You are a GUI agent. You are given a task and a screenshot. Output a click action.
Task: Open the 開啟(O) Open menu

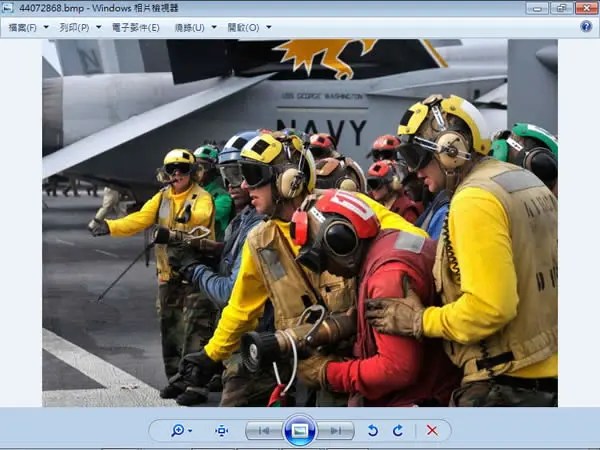(243, 28)
